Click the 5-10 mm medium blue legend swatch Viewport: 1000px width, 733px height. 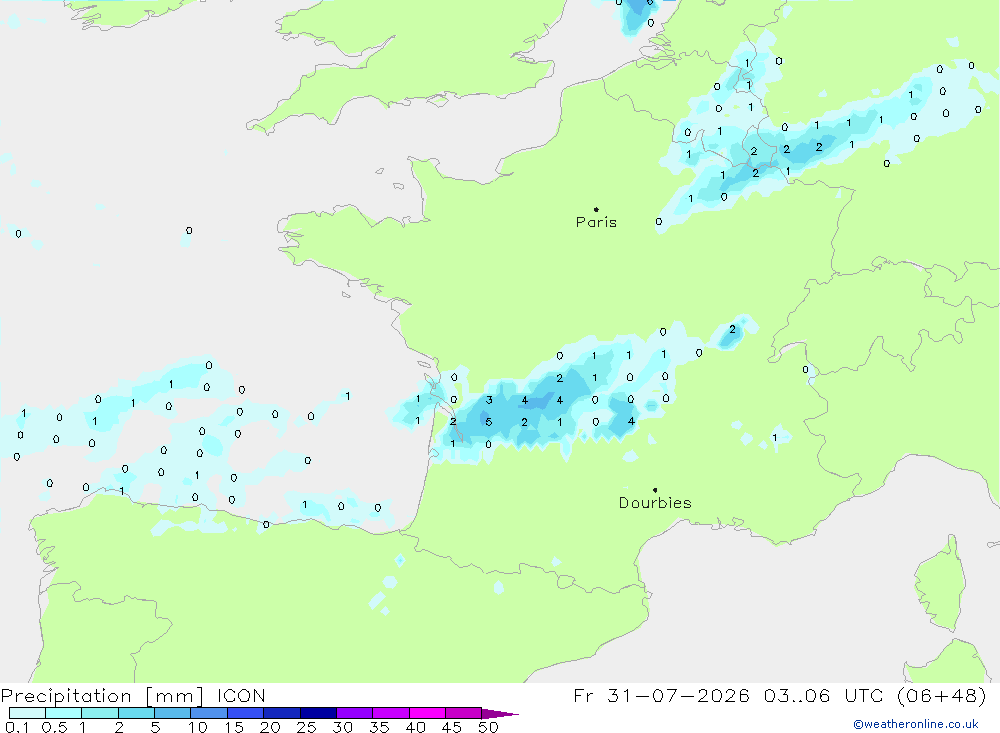[x=173, y=713]
